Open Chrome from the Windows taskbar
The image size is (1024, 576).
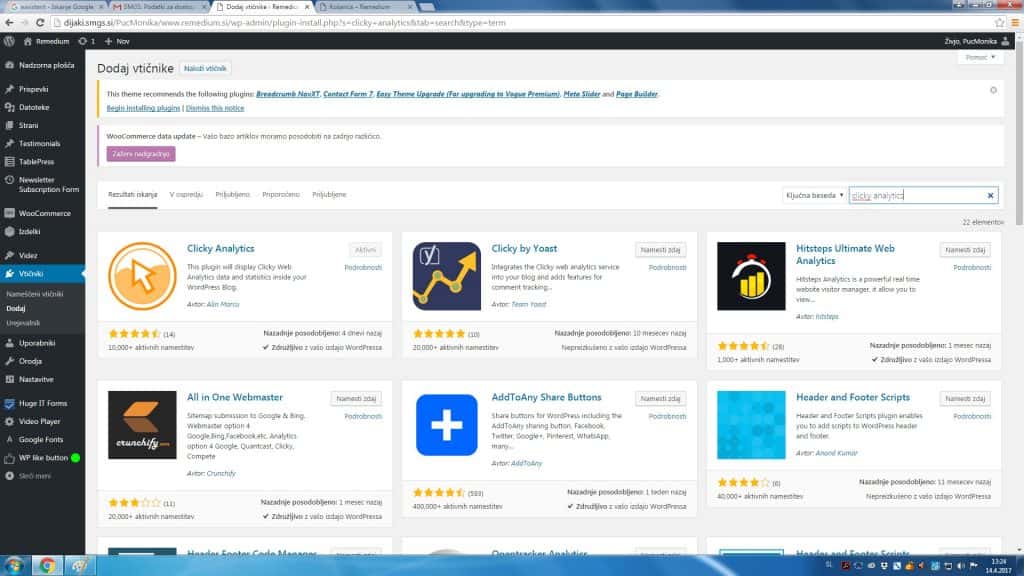[46, 565]
